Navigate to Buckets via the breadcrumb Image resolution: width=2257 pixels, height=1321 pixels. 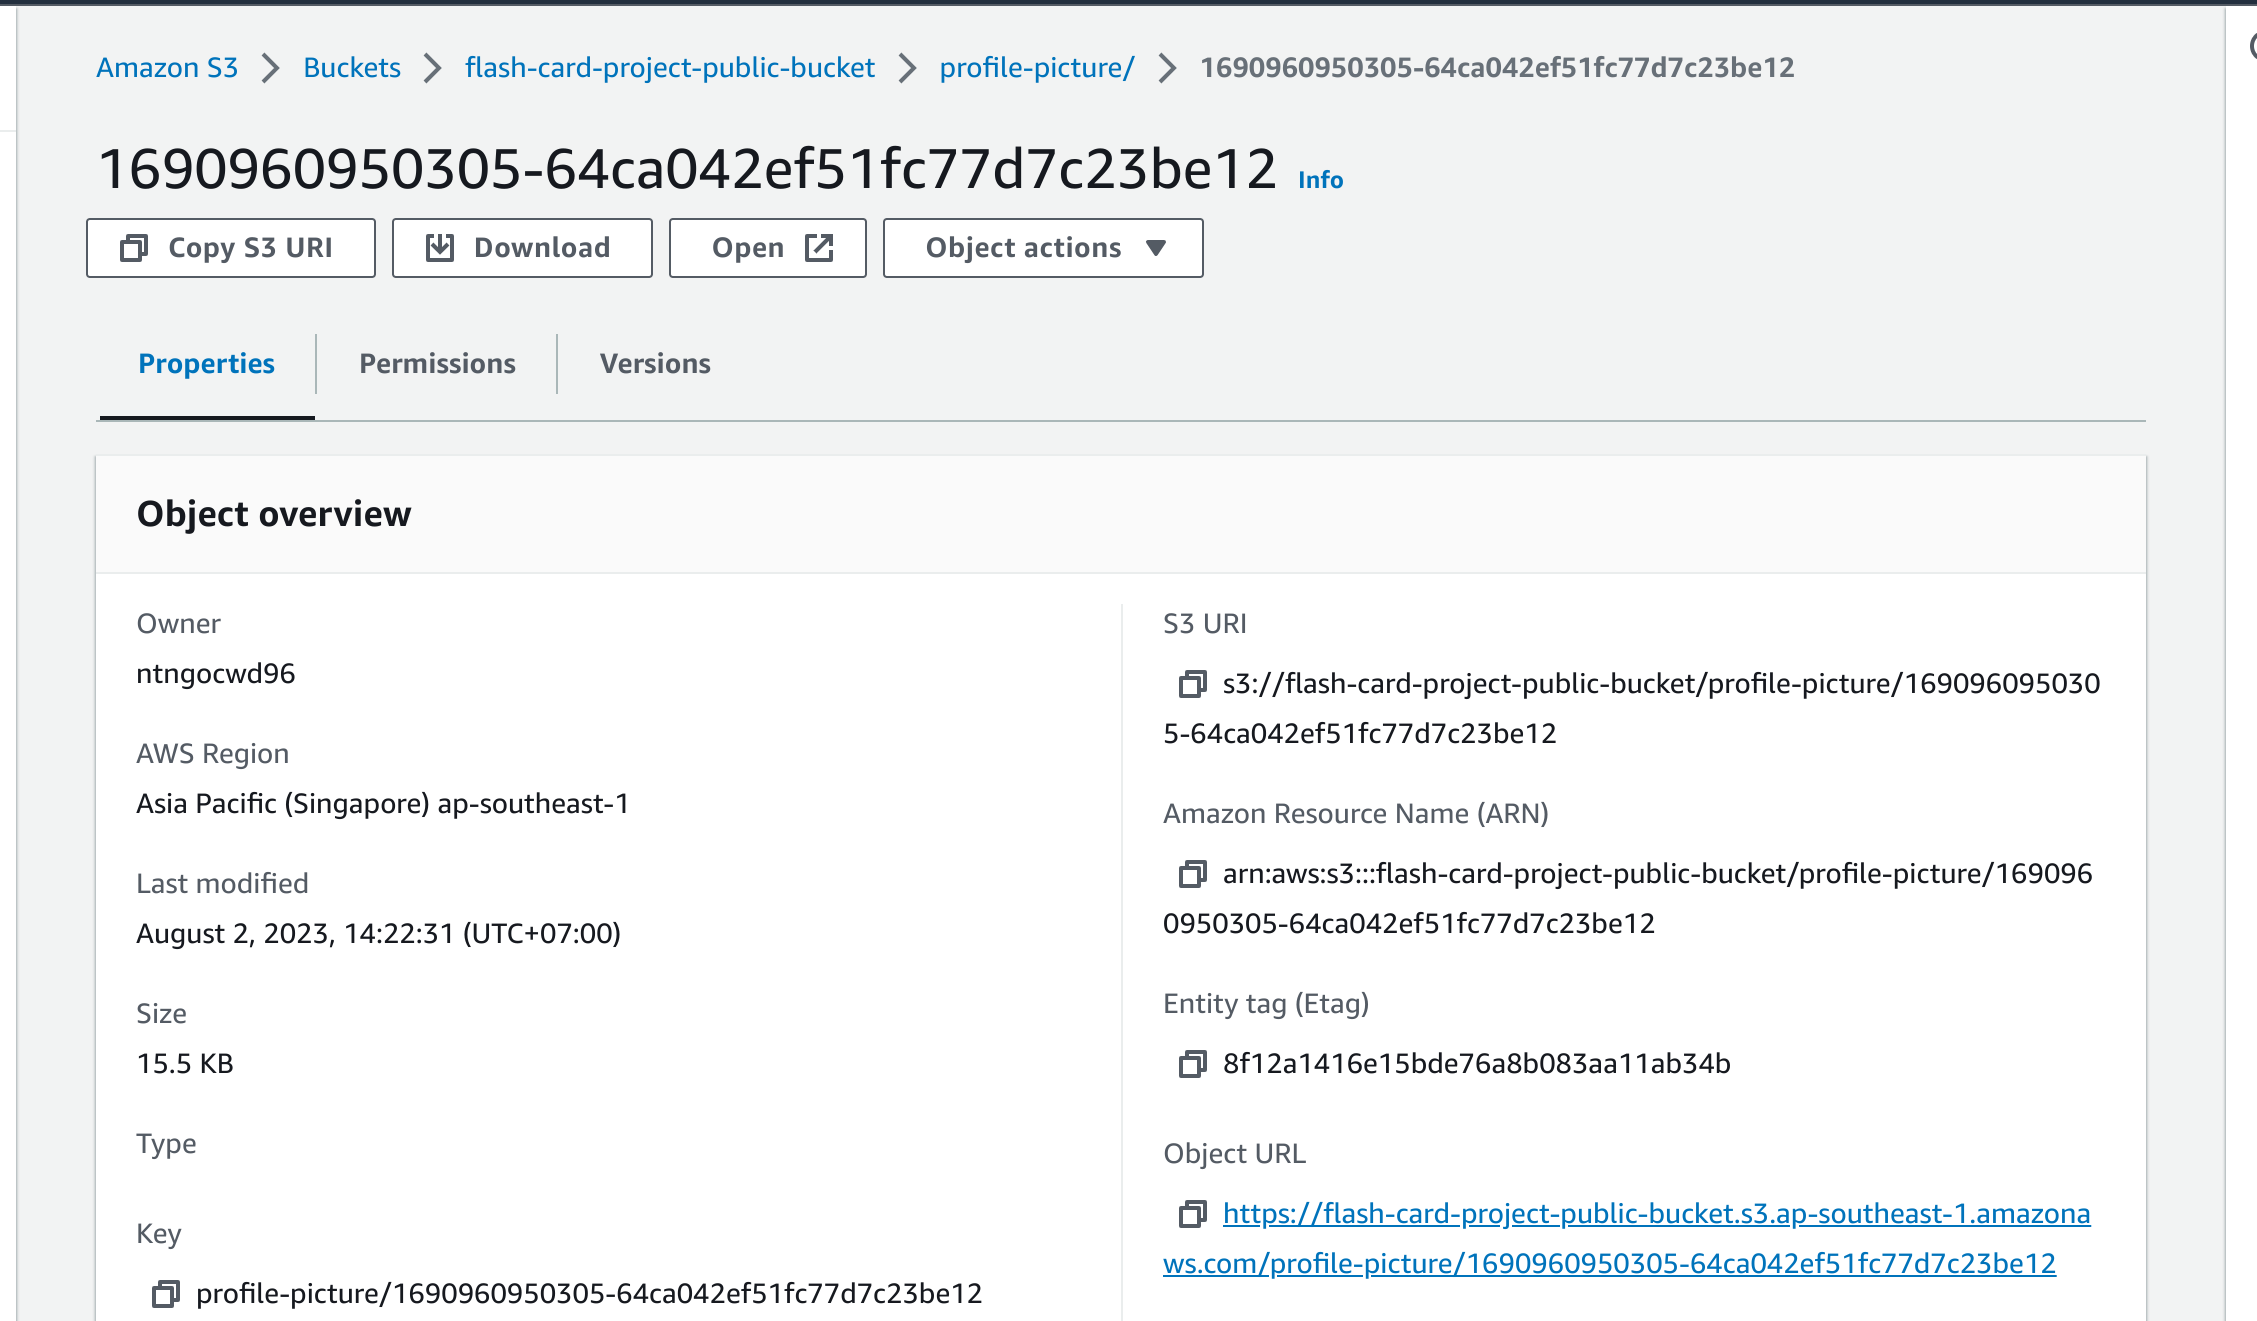[x=351, y=67]
